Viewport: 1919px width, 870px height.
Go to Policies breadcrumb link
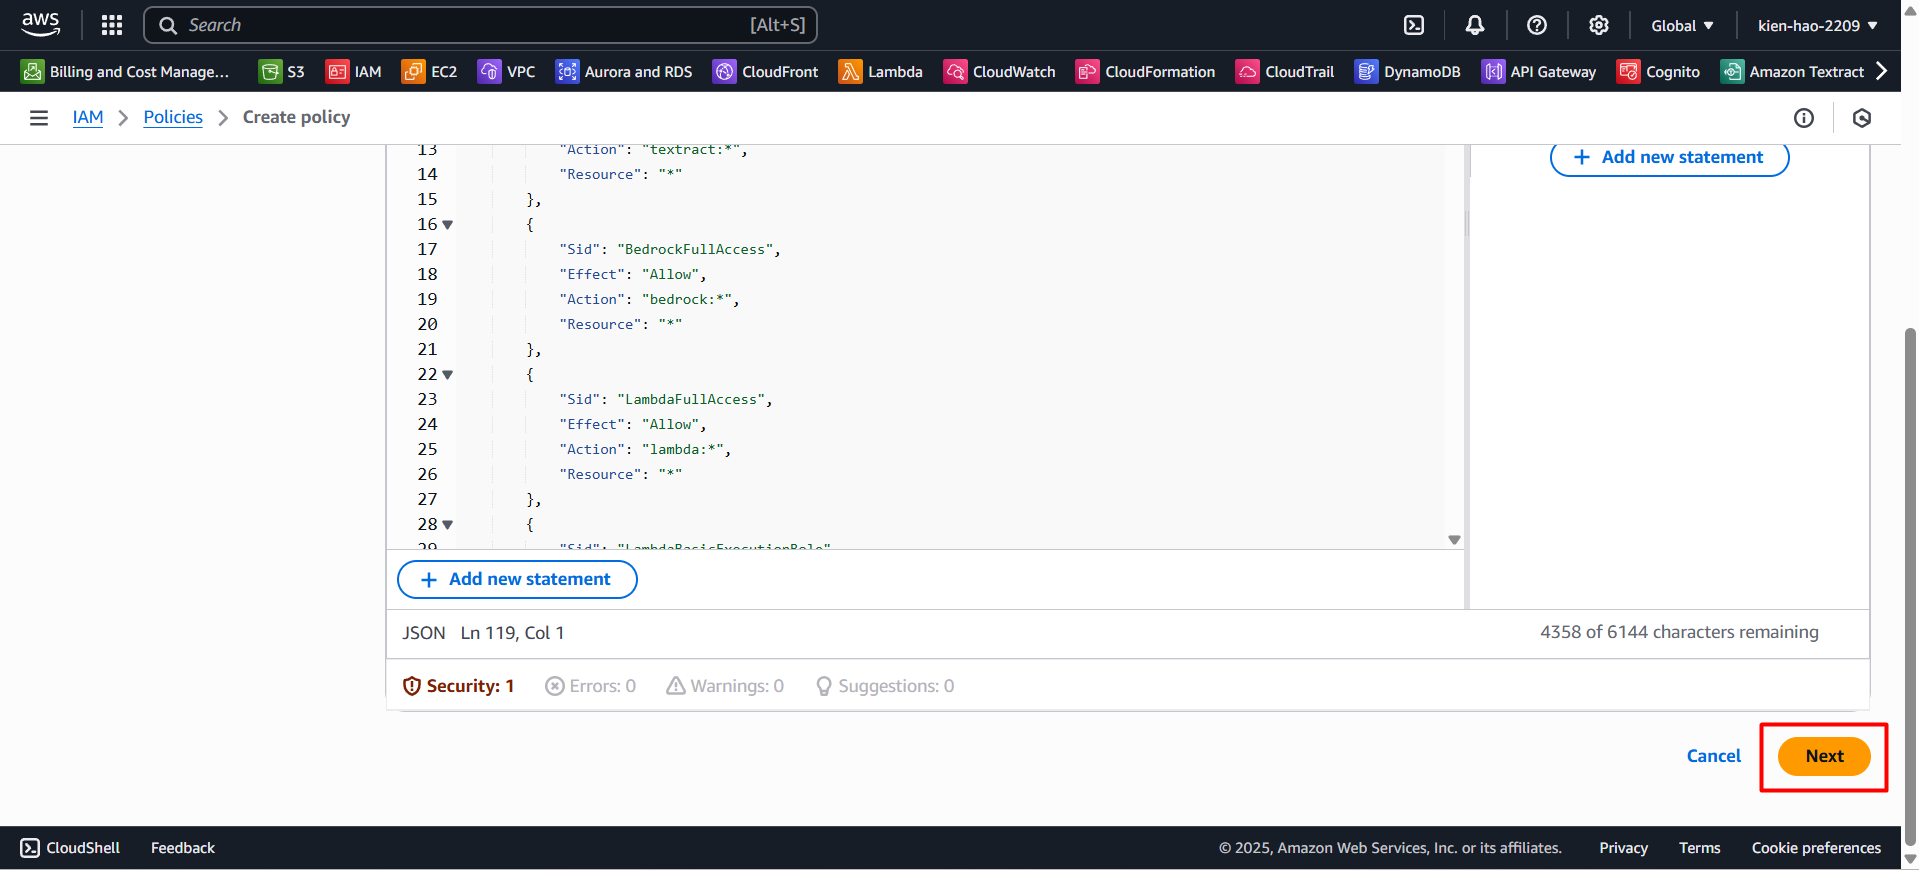(173, 118)
